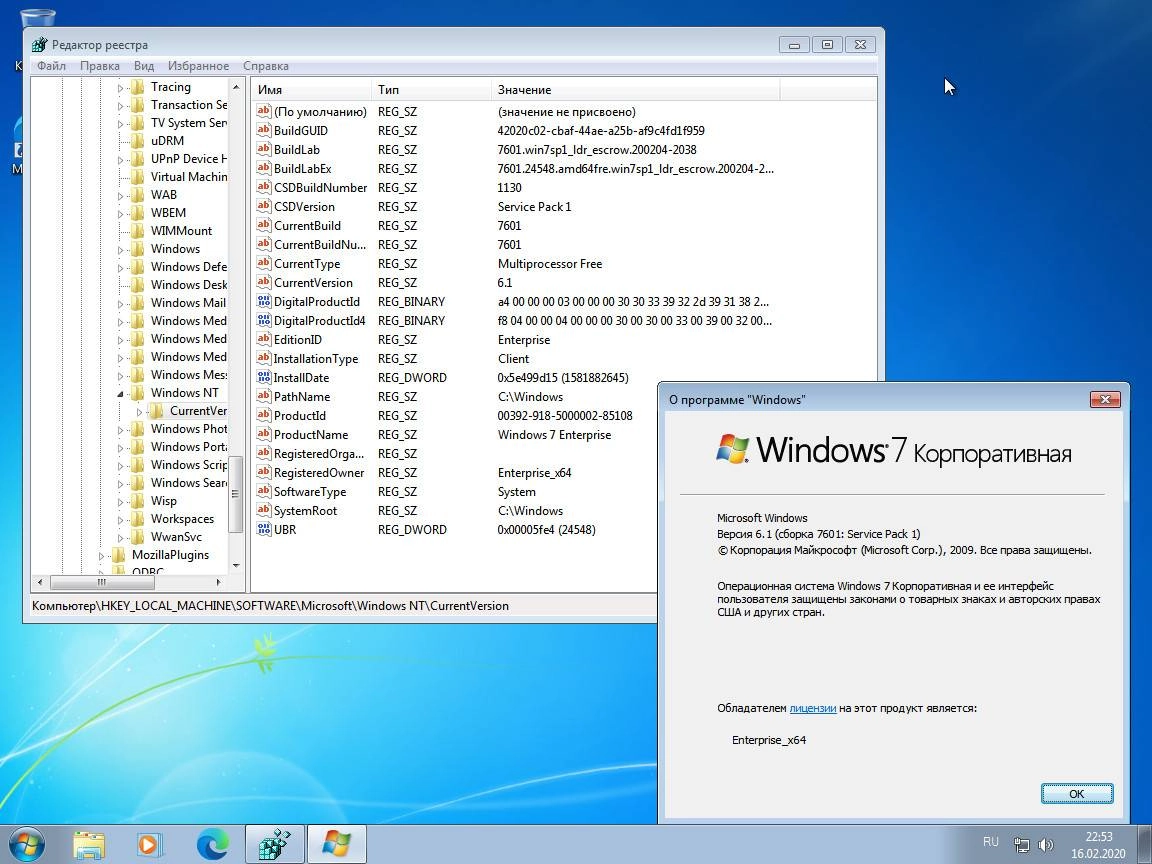Select the PathName value name
The width and height of the screenshot is (1152, 864).
point(302,397)
